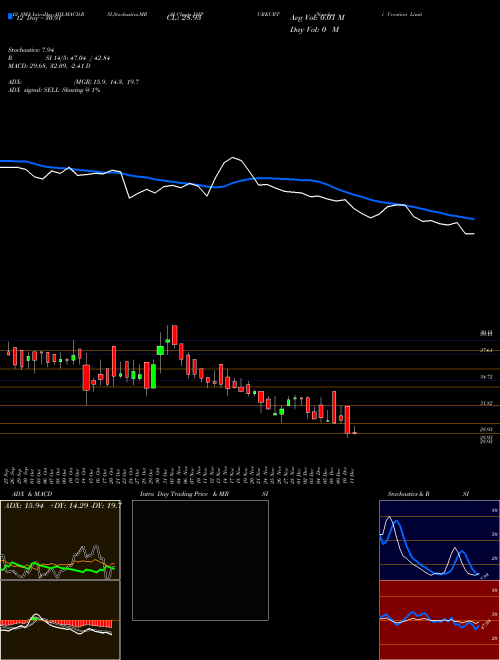500x660 pixels.
Task: Click the 'ADX & MACD' panel title
Action: click(x=32, y=494)
